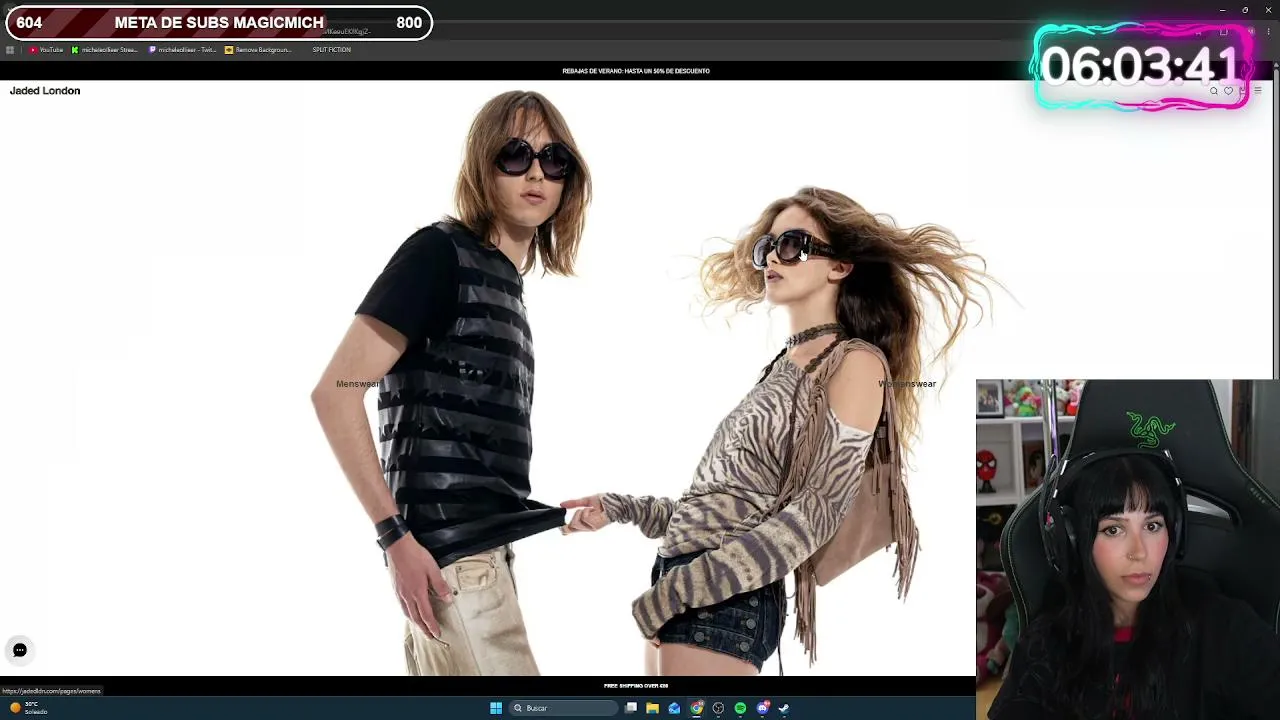Switch to Chrome on the taskbar
1280x720 pixels.
(x=696, y=708)
